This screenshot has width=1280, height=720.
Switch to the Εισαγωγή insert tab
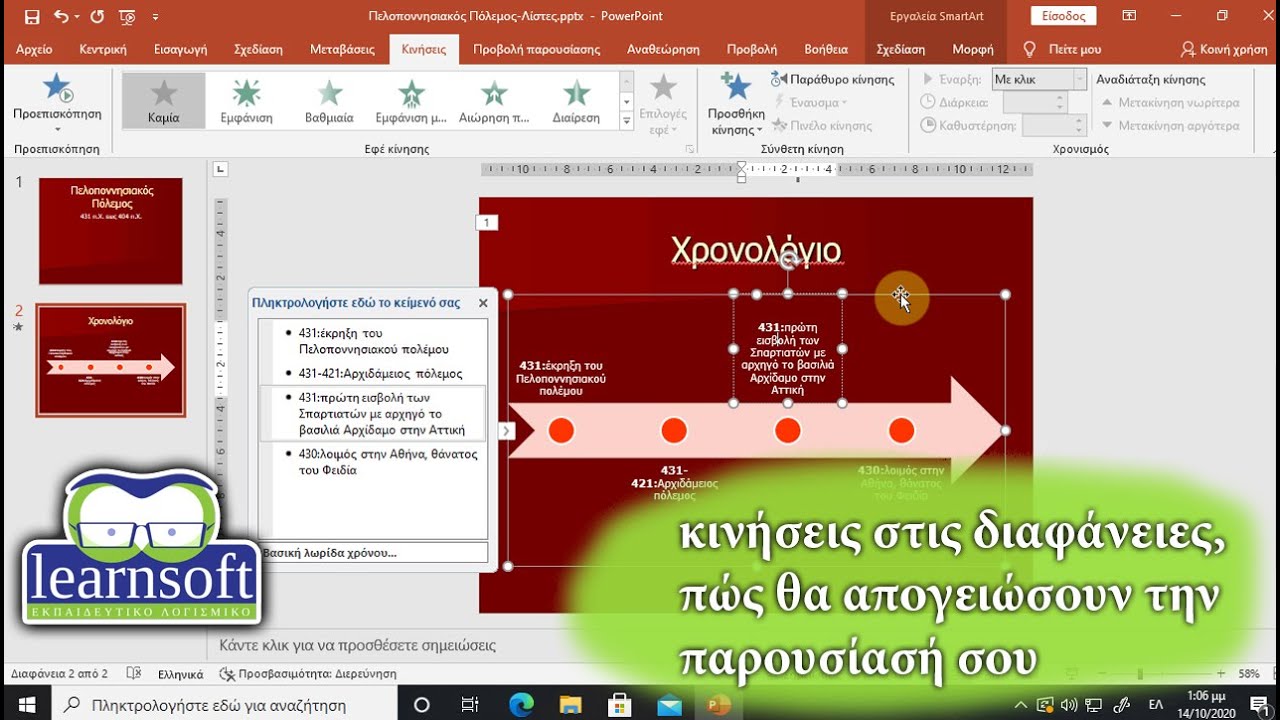point(180,49)
